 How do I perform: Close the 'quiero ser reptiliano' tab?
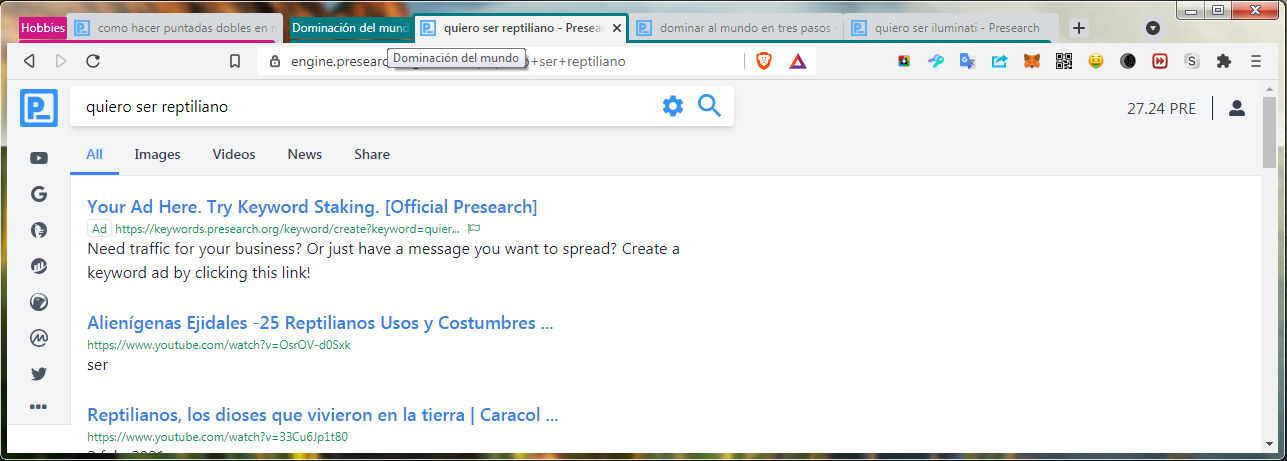point(616,28)
